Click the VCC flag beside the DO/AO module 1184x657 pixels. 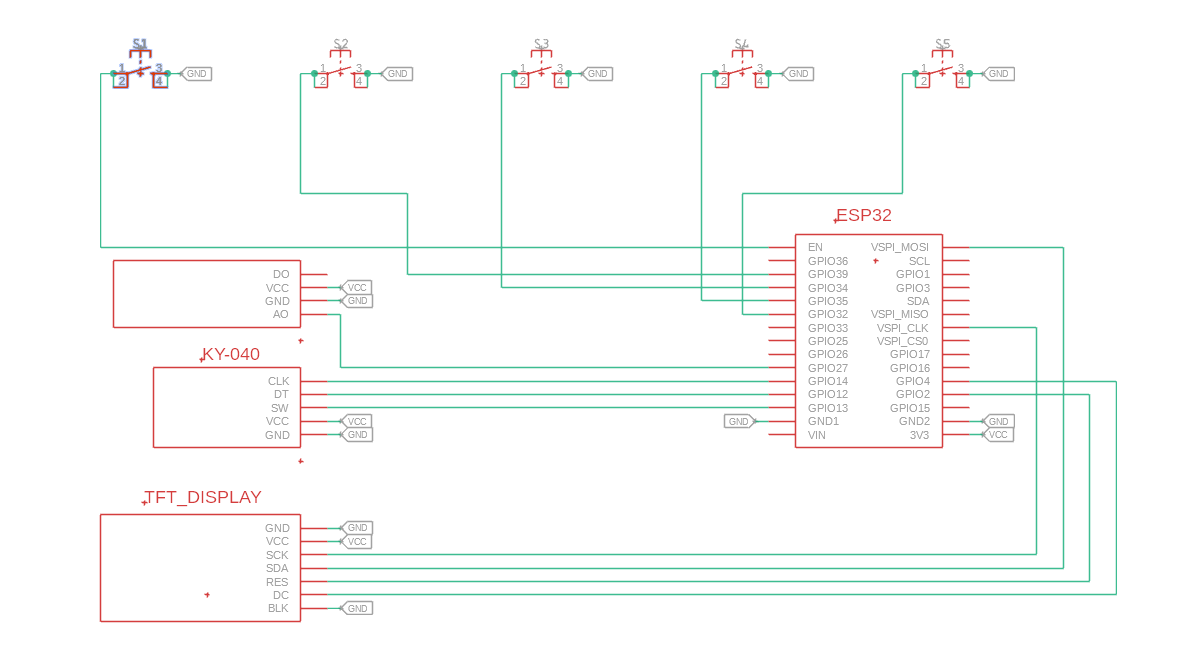(x=356, y=288)
